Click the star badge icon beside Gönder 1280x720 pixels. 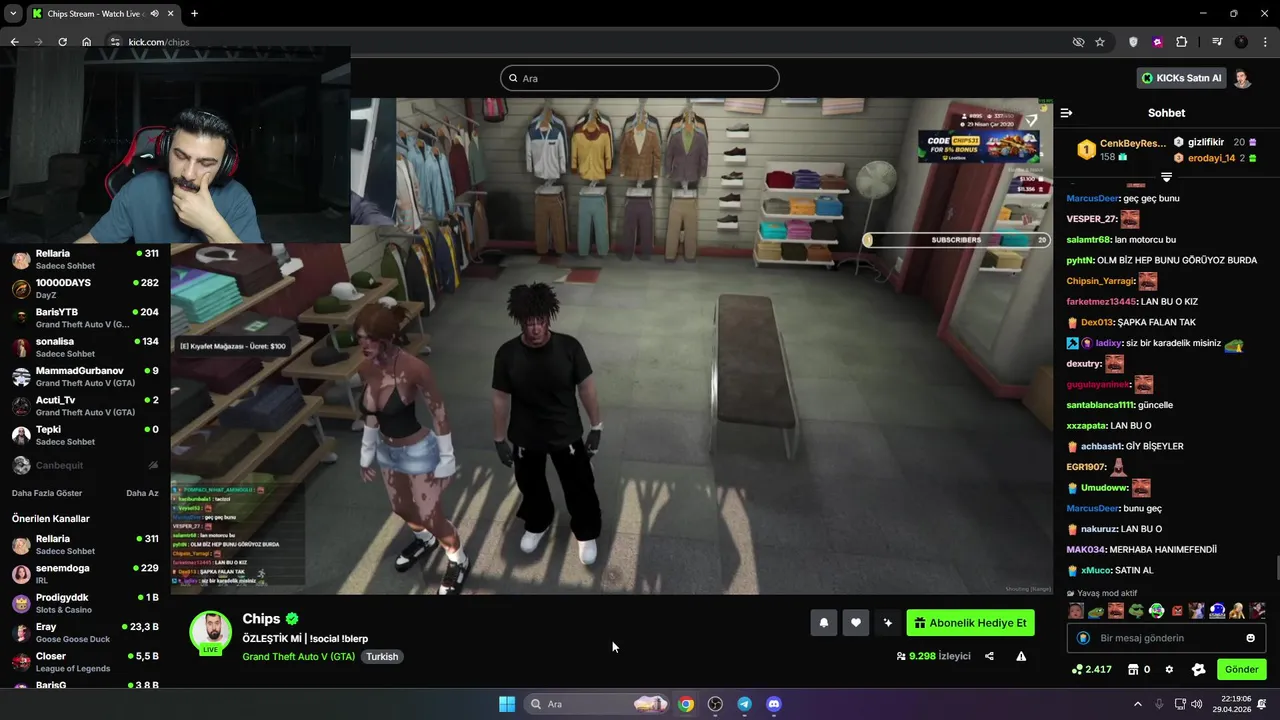coord(1198,669)
